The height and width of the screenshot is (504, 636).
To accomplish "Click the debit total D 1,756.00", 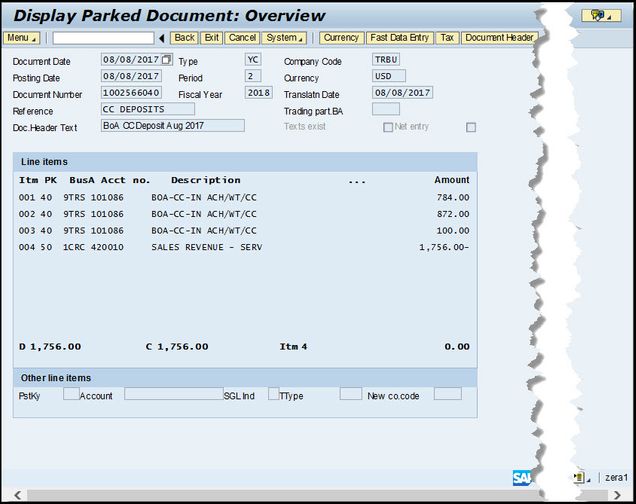I will click(x=50, y=347).
